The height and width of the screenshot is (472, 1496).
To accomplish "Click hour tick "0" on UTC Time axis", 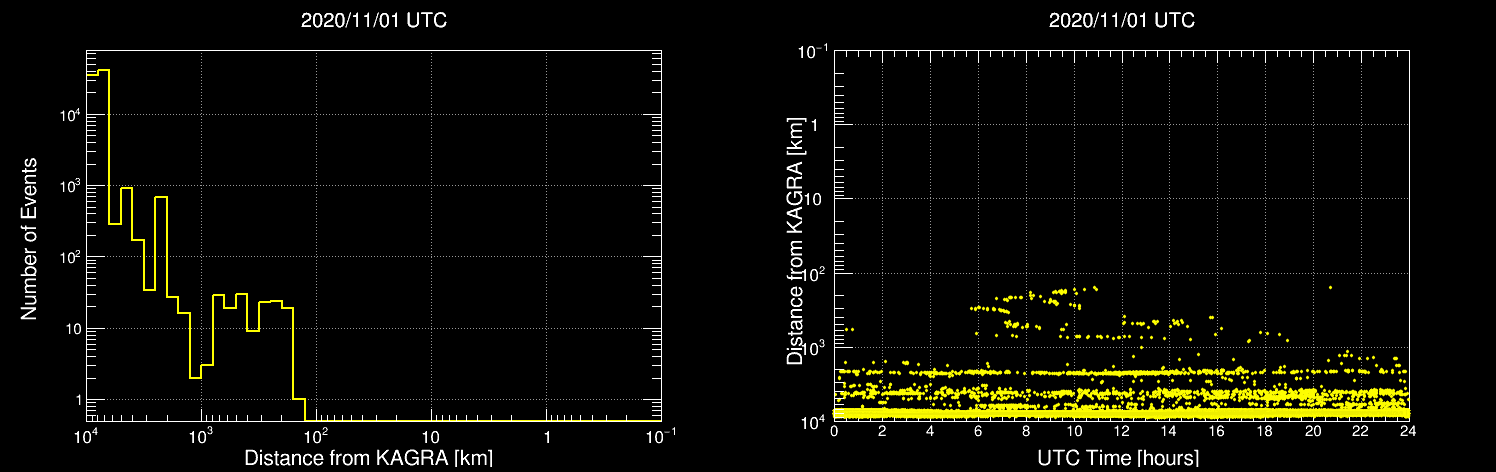I will click(x=834, y=432).
